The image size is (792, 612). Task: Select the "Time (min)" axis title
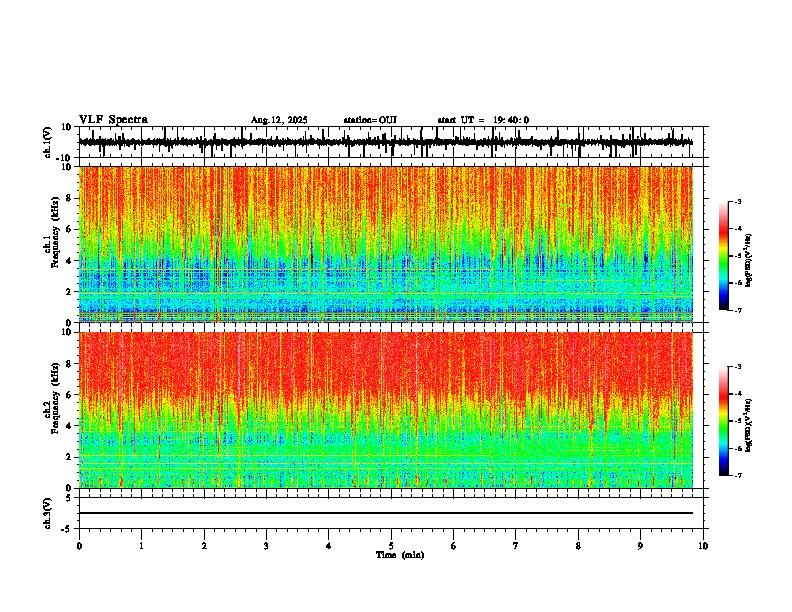pos(400,555)
